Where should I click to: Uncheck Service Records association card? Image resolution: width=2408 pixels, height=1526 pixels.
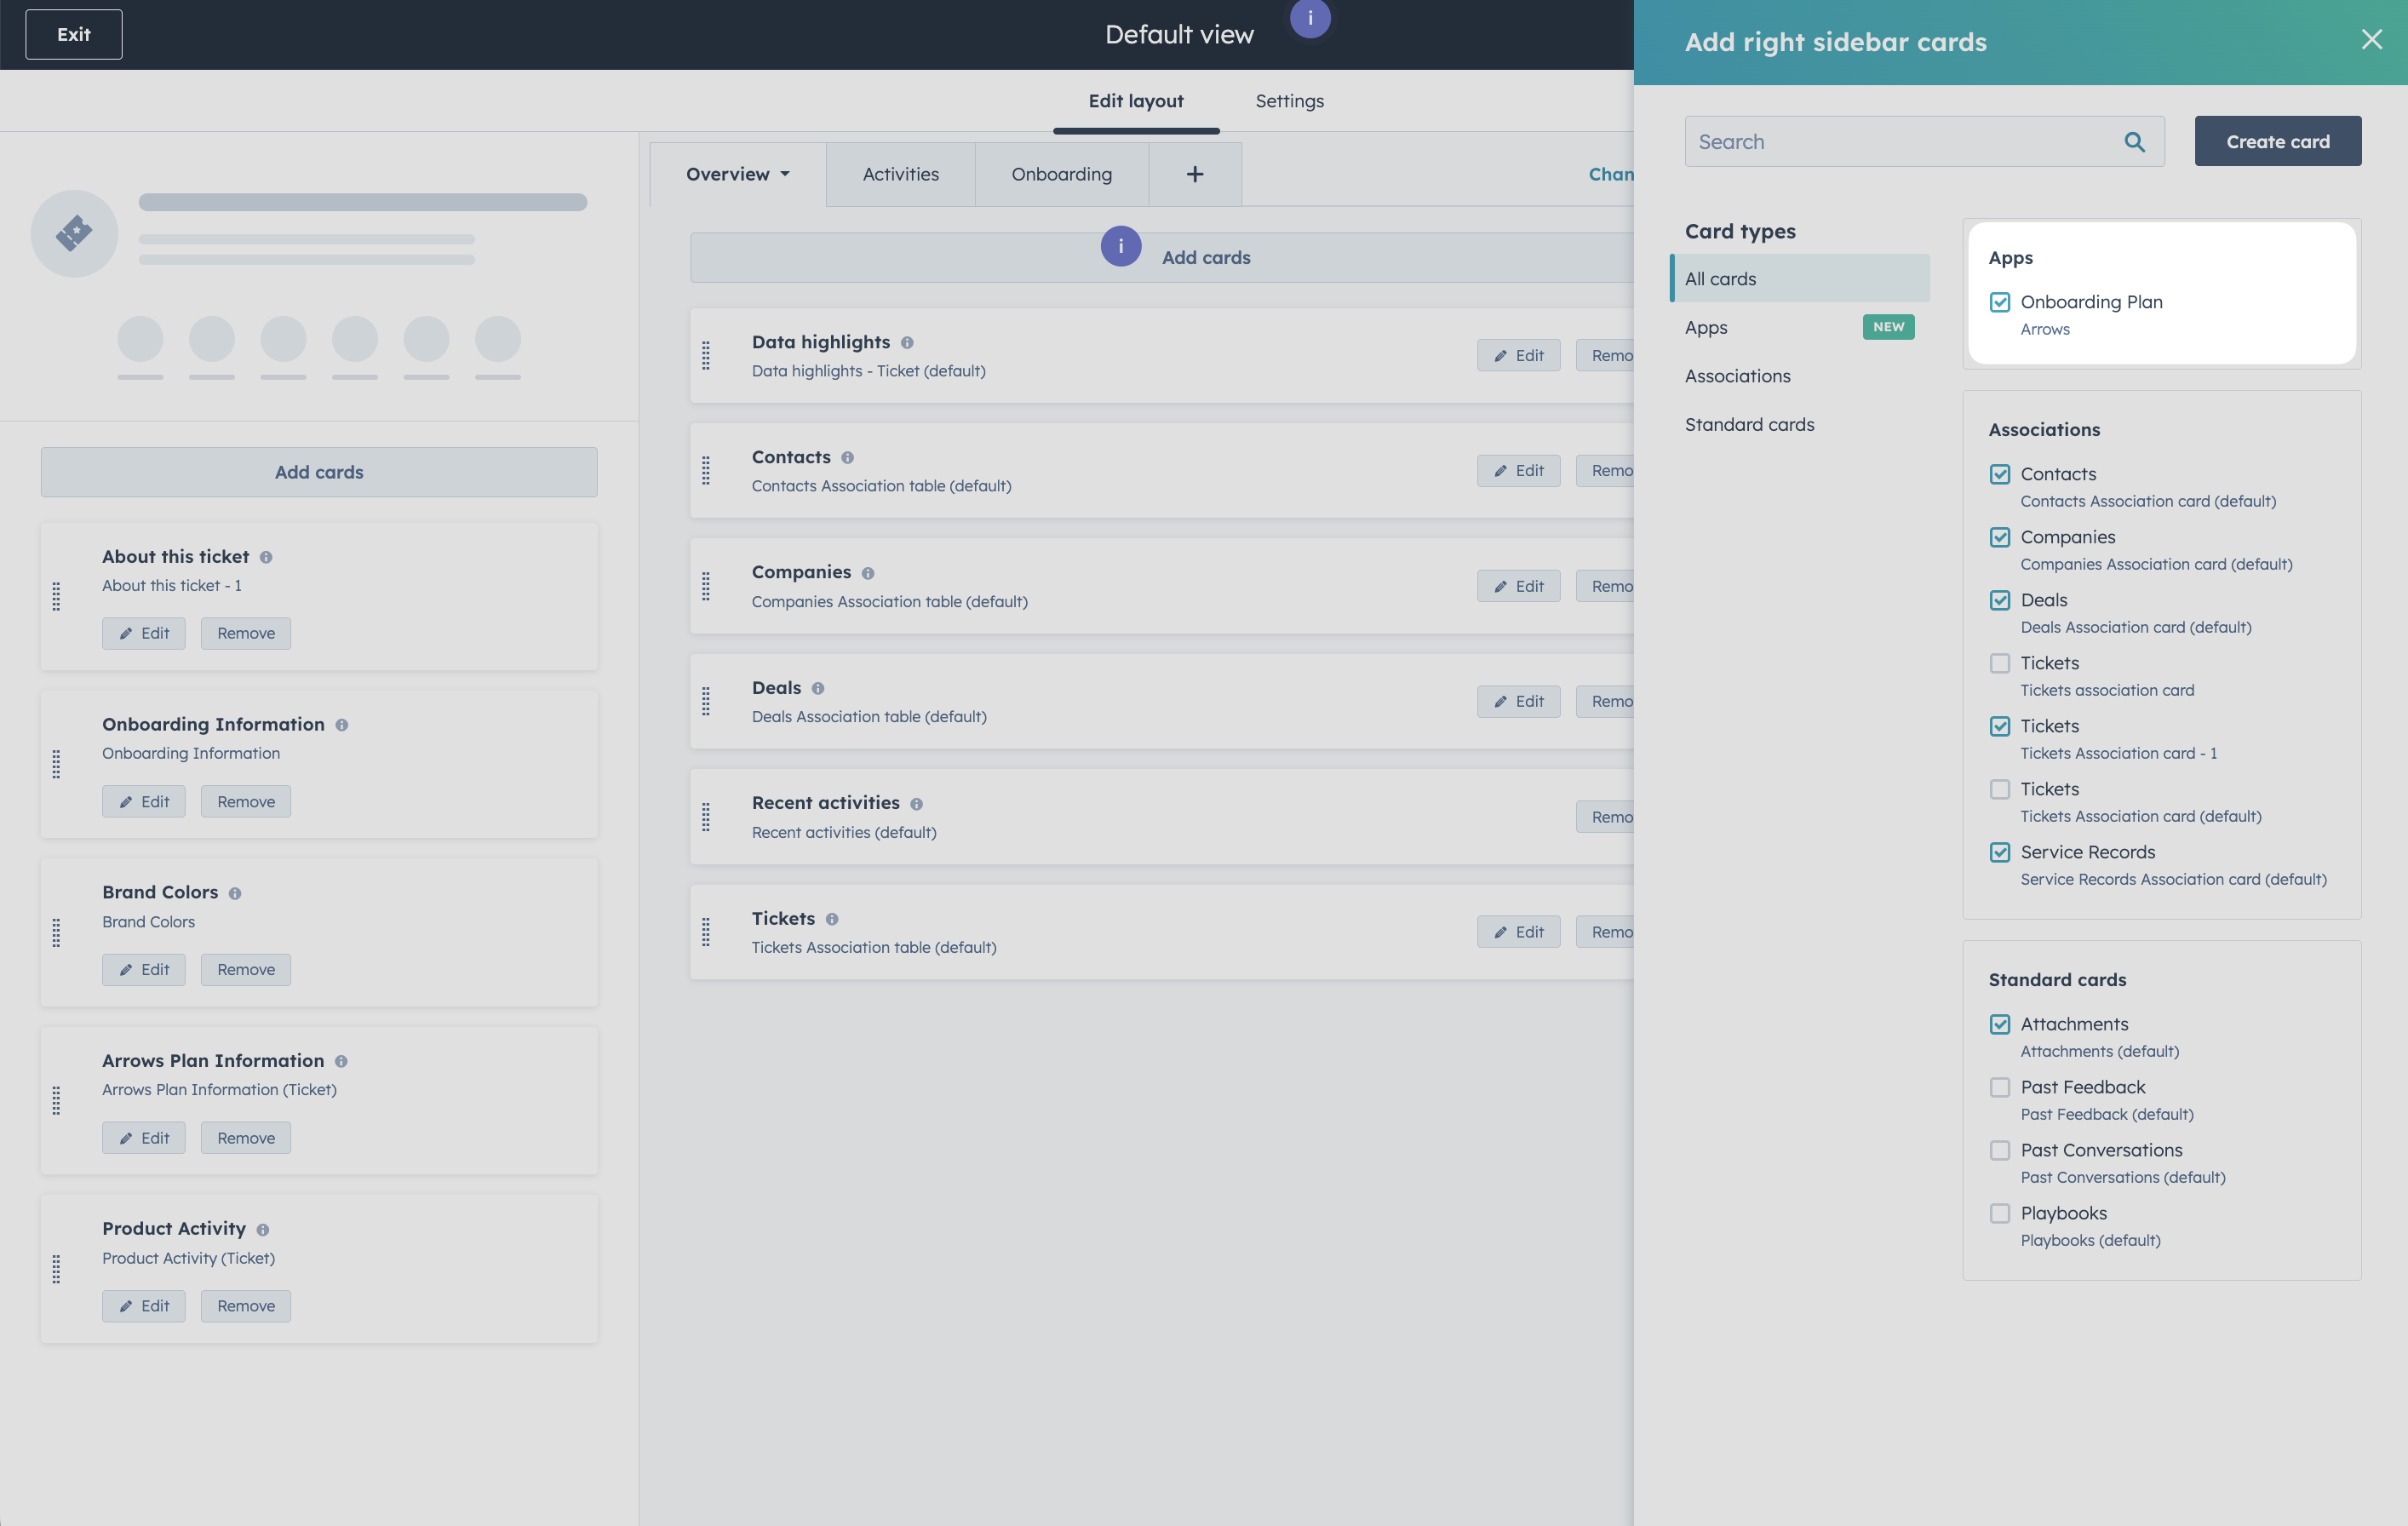pyautogui.click(x=1999, y=852)
